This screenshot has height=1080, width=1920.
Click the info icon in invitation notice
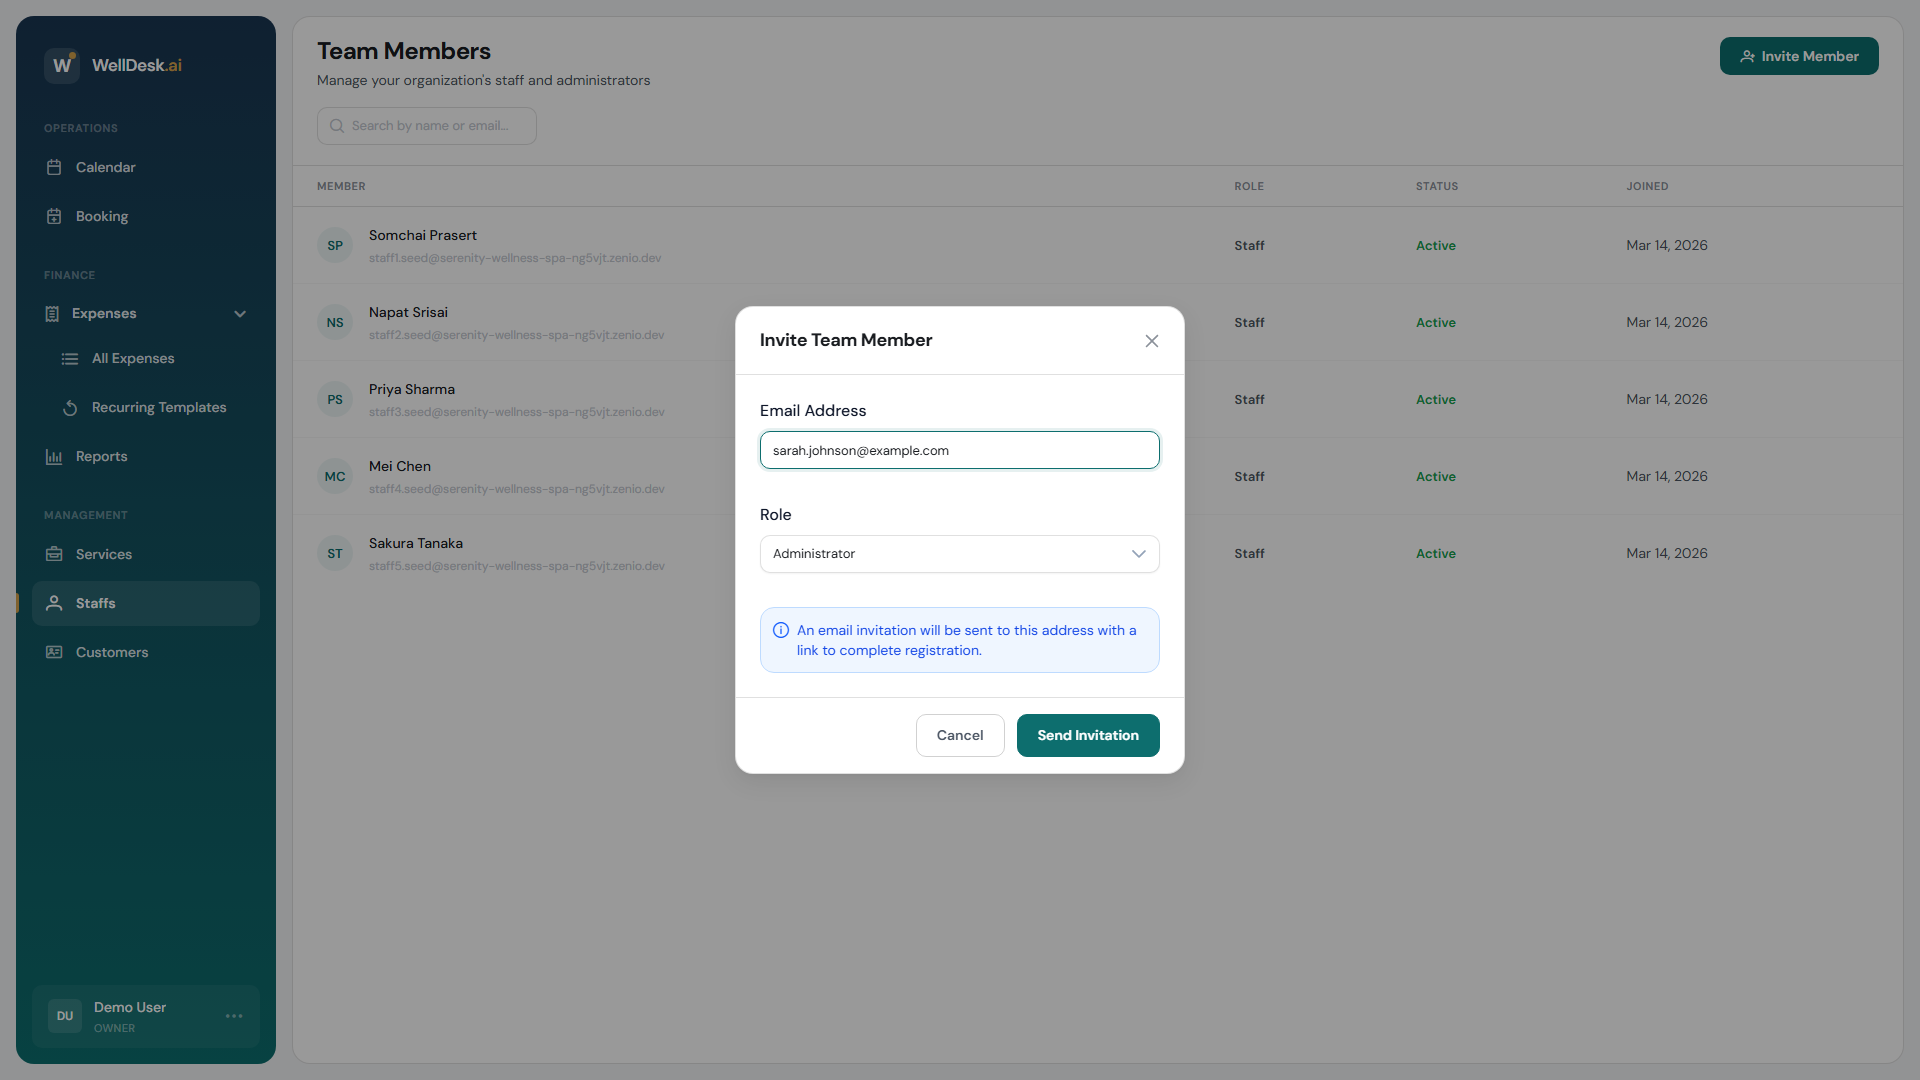click(781, 631)
